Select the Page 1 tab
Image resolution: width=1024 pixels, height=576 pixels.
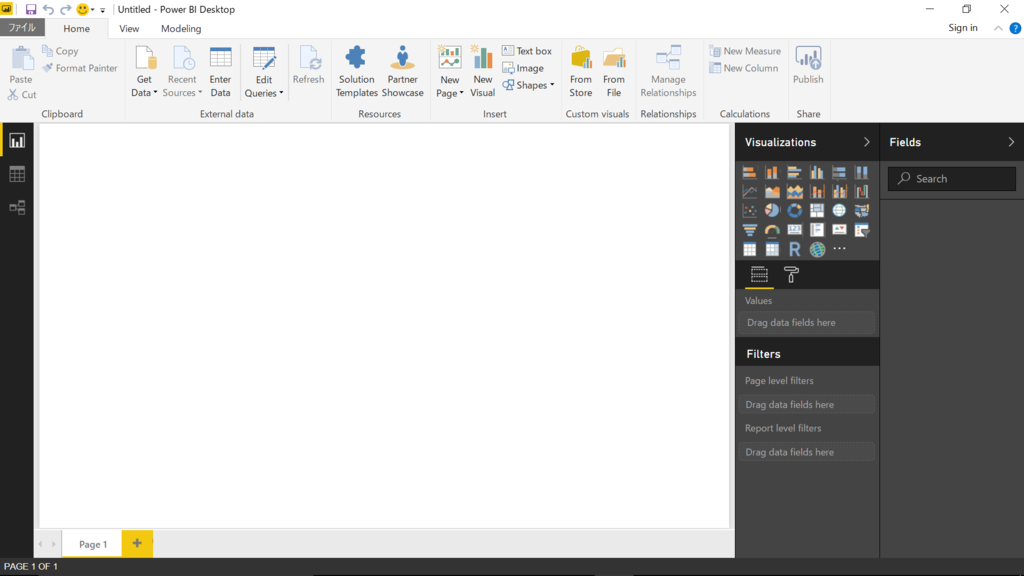pyautogui.click(x=93, y=544)
